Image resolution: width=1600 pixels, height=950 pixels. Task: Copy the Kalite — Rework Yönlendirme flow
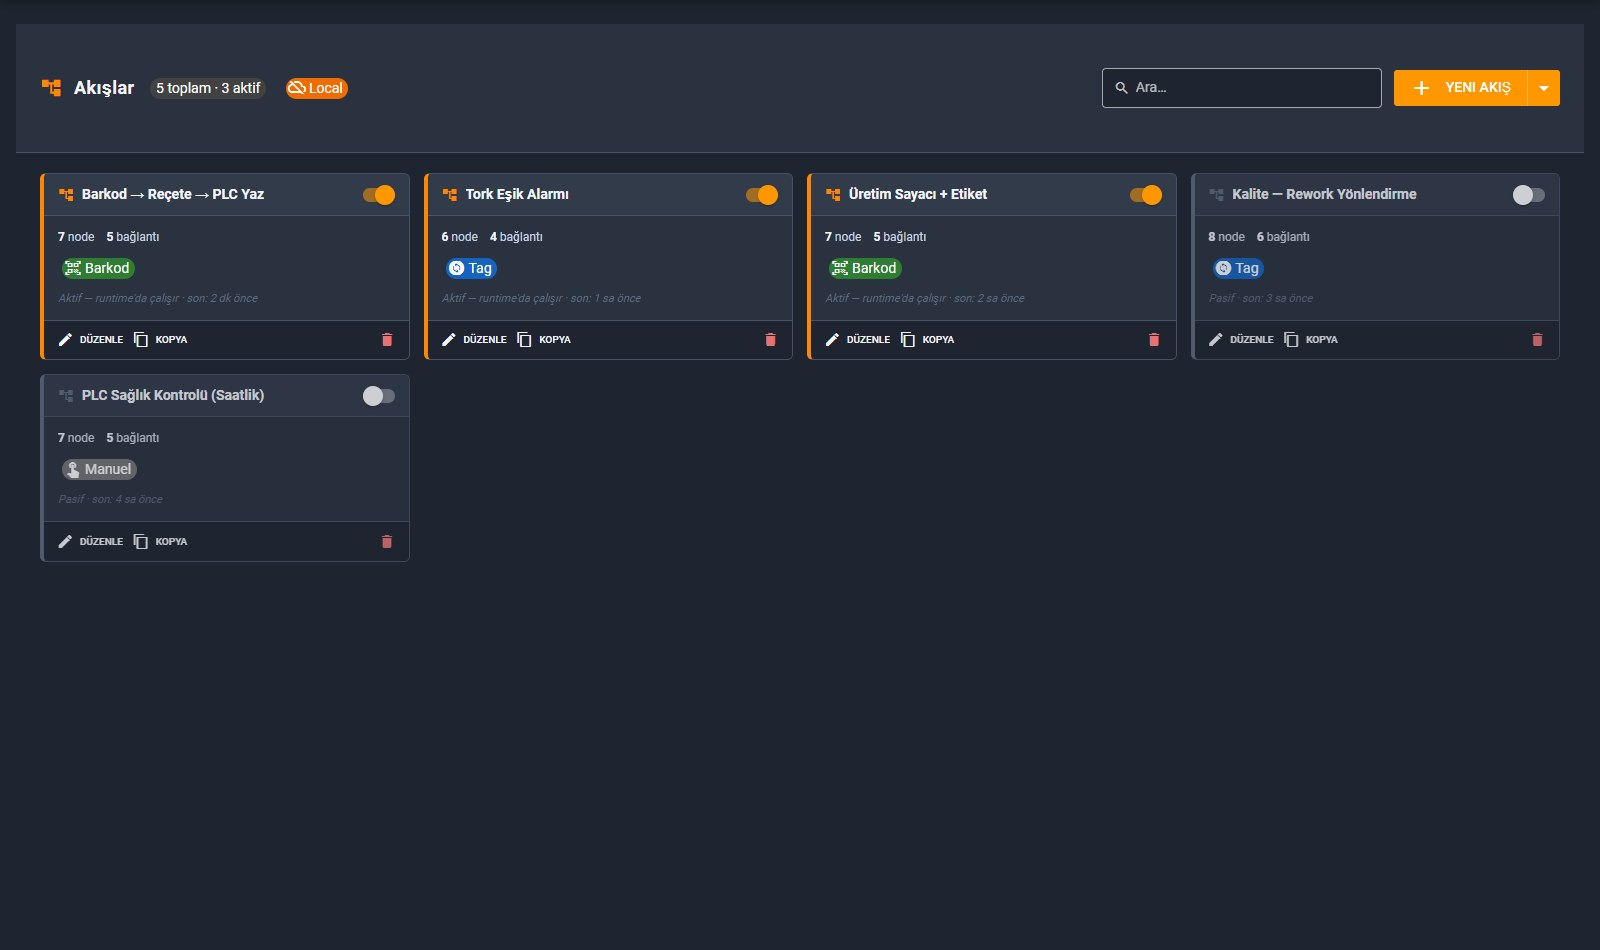click(1311, 340)
